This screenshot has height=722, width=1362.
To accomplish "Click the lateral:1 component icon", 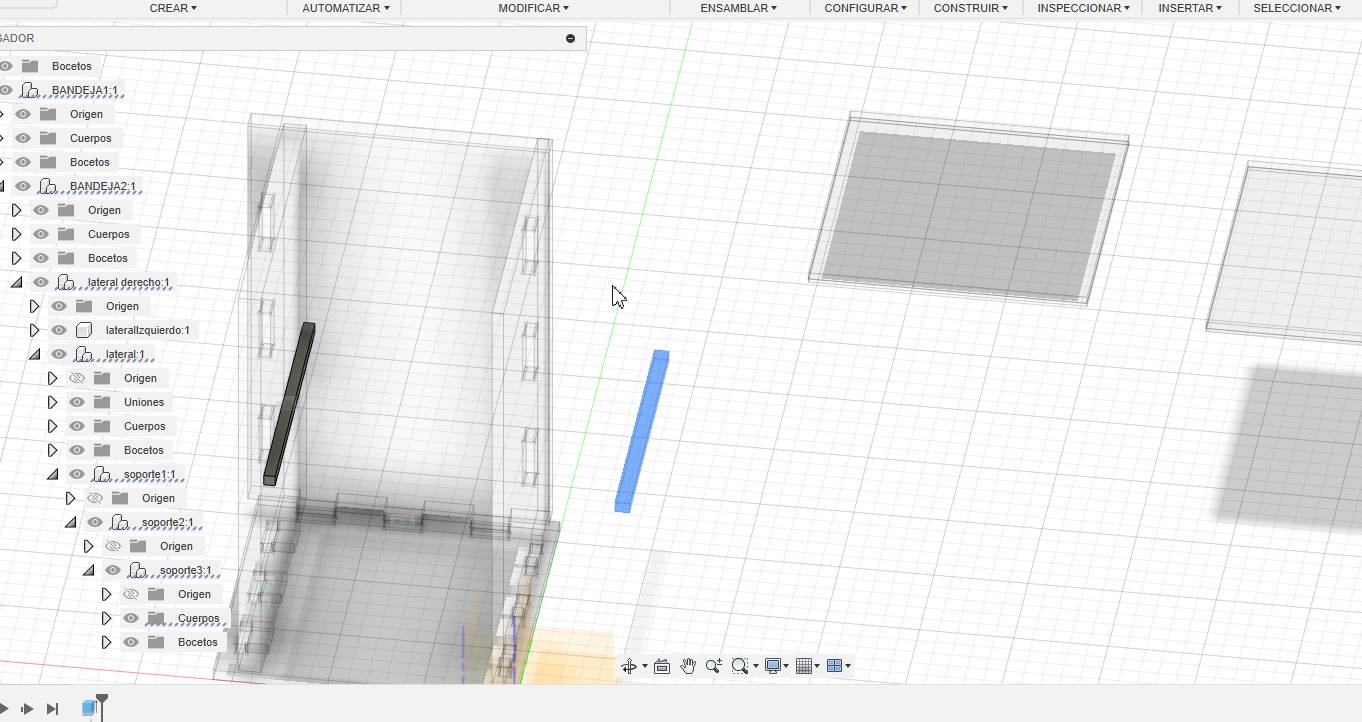I will pos(84,354).
